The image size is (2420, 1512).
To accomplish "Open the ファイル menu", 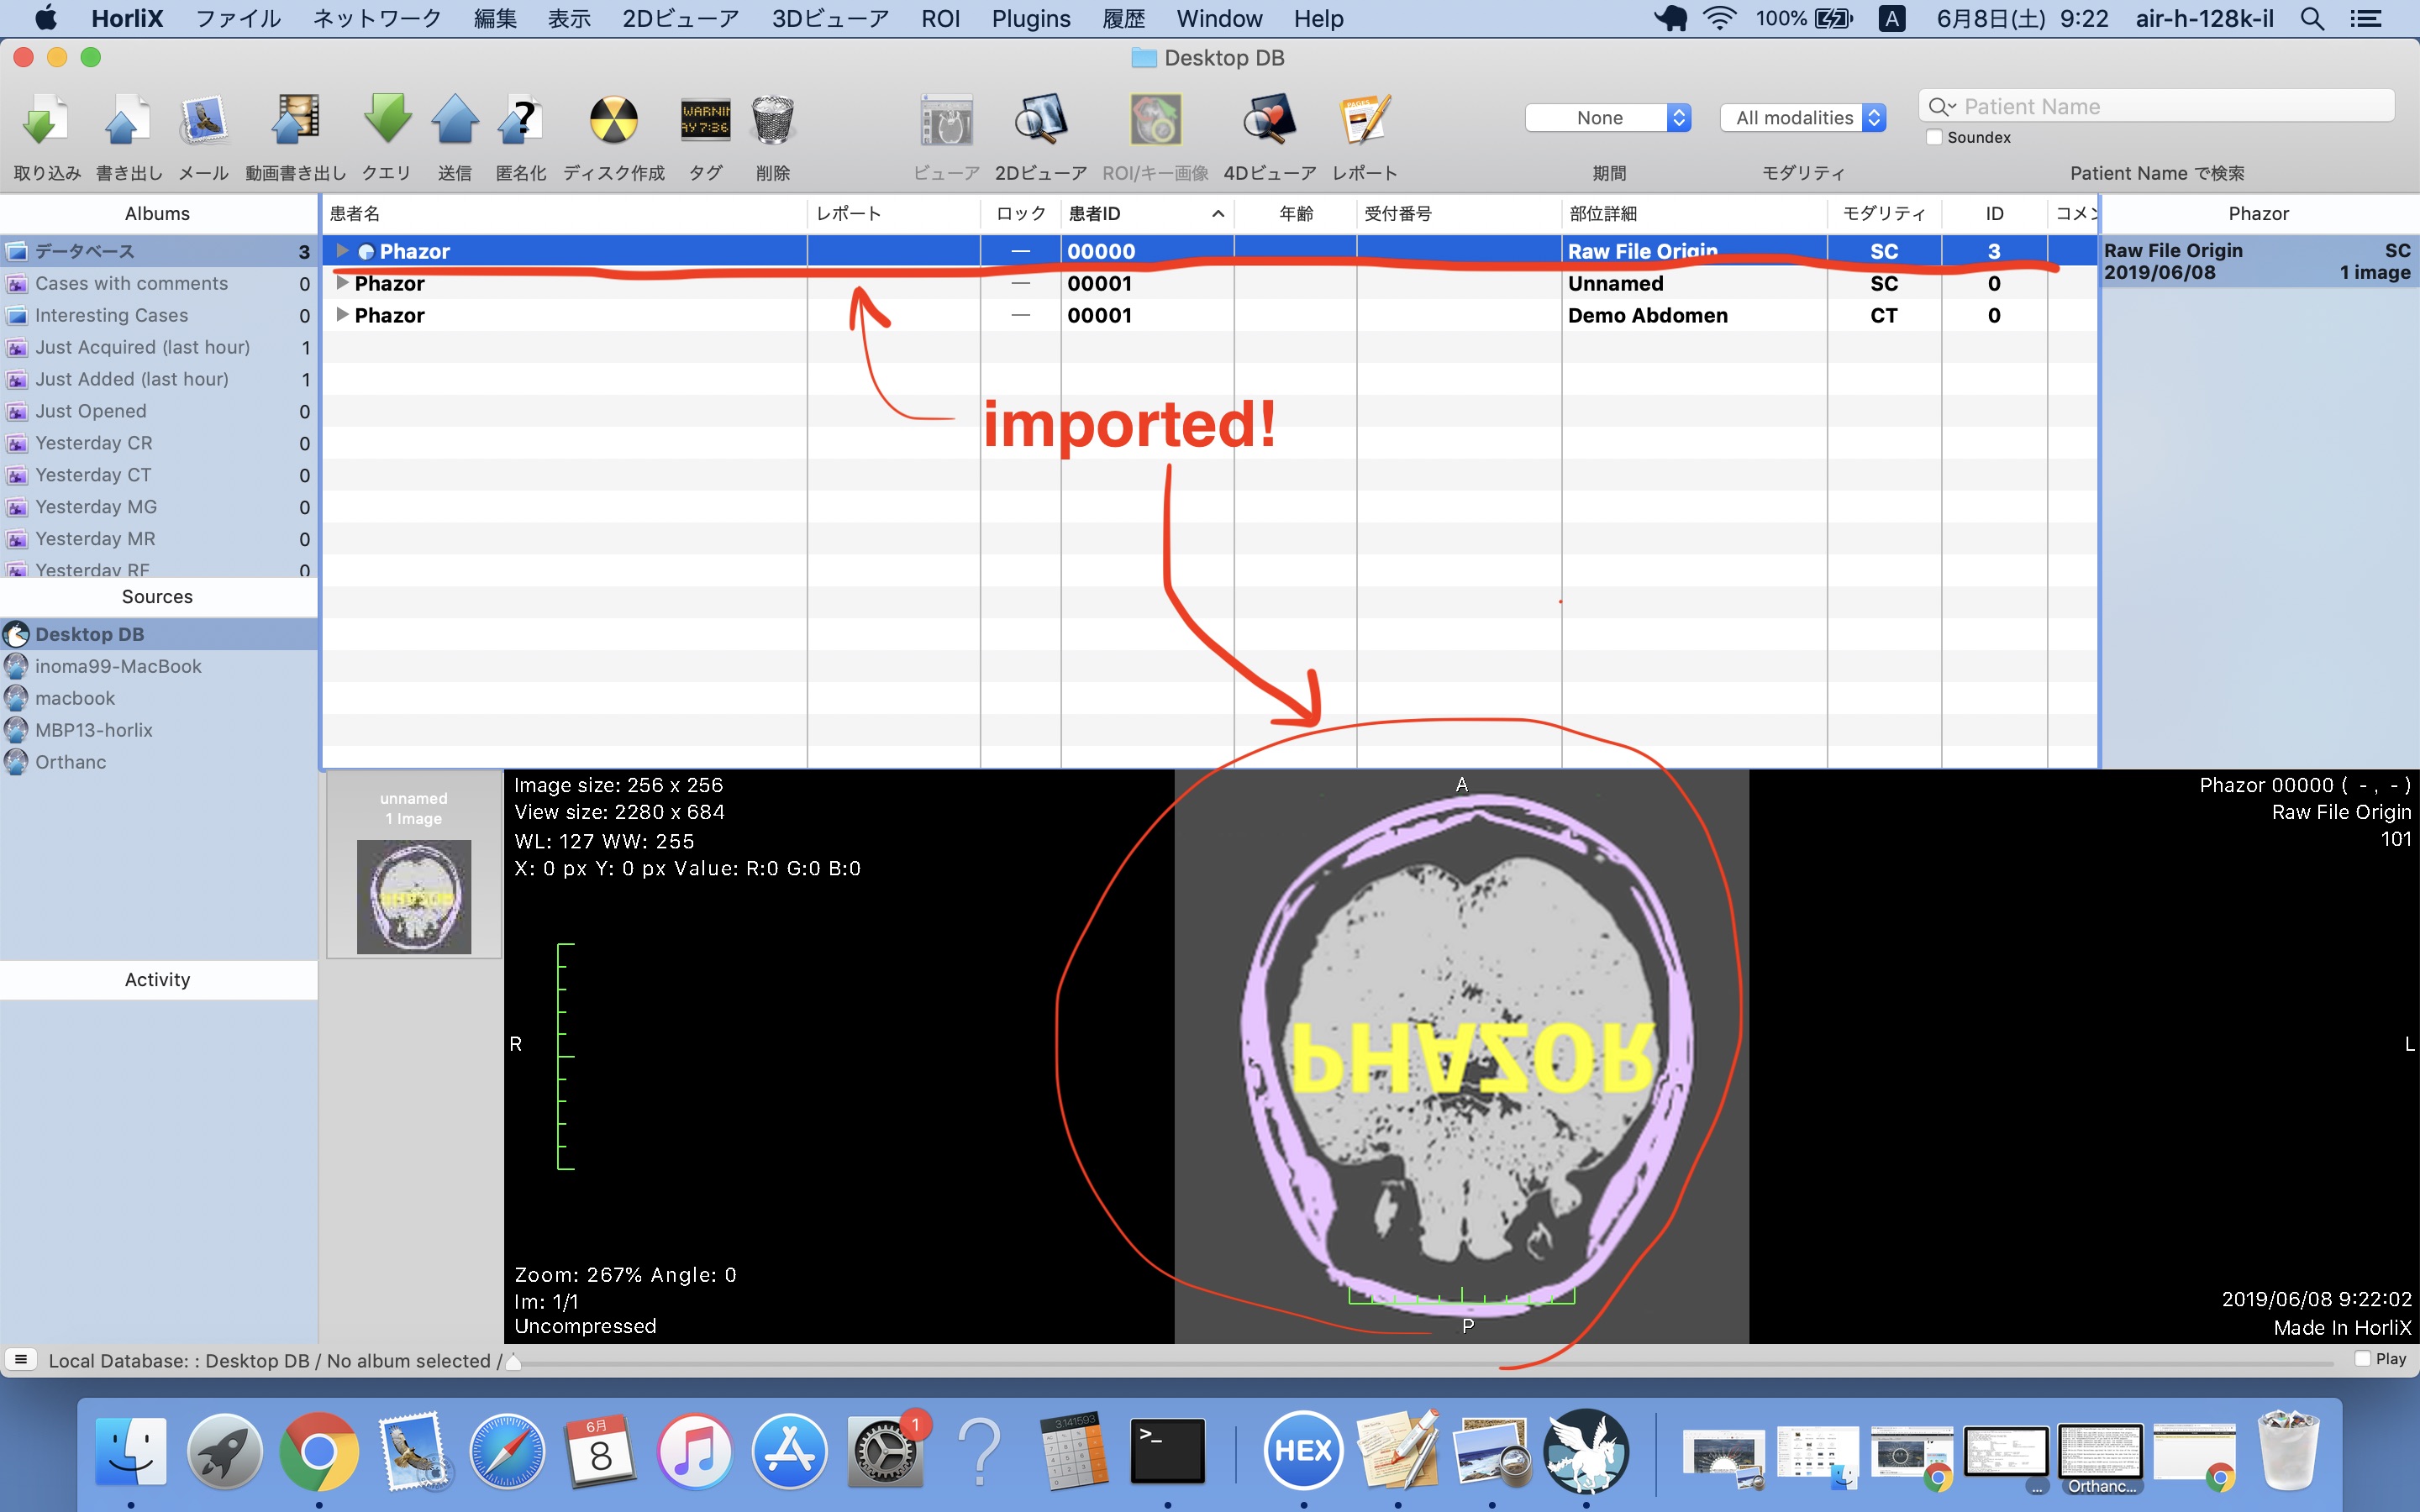I will click(238, 18).
